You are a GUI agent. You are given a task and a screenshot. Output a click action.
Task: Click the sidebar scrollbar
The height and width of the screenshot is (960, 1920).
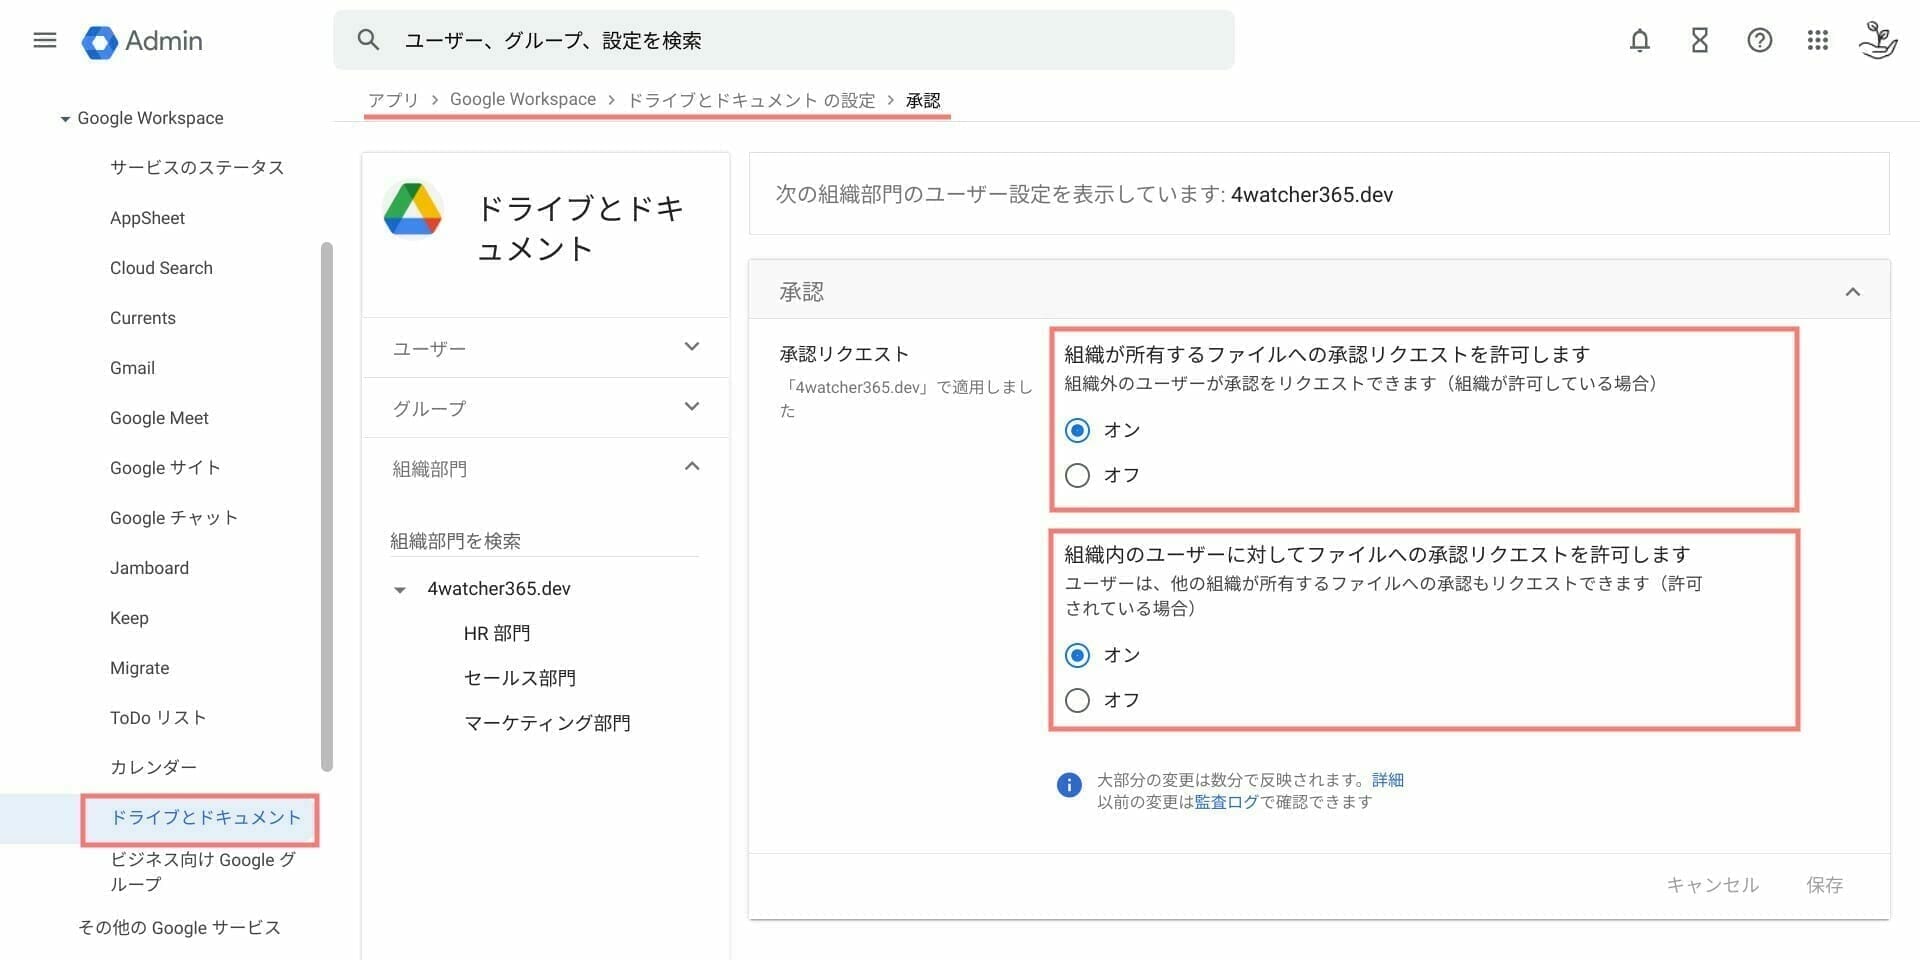[x=326, y=506]
